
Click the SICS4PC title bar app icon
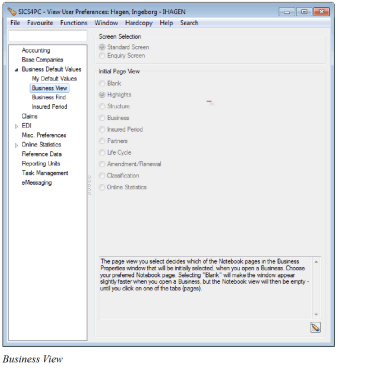click(12, 12)
